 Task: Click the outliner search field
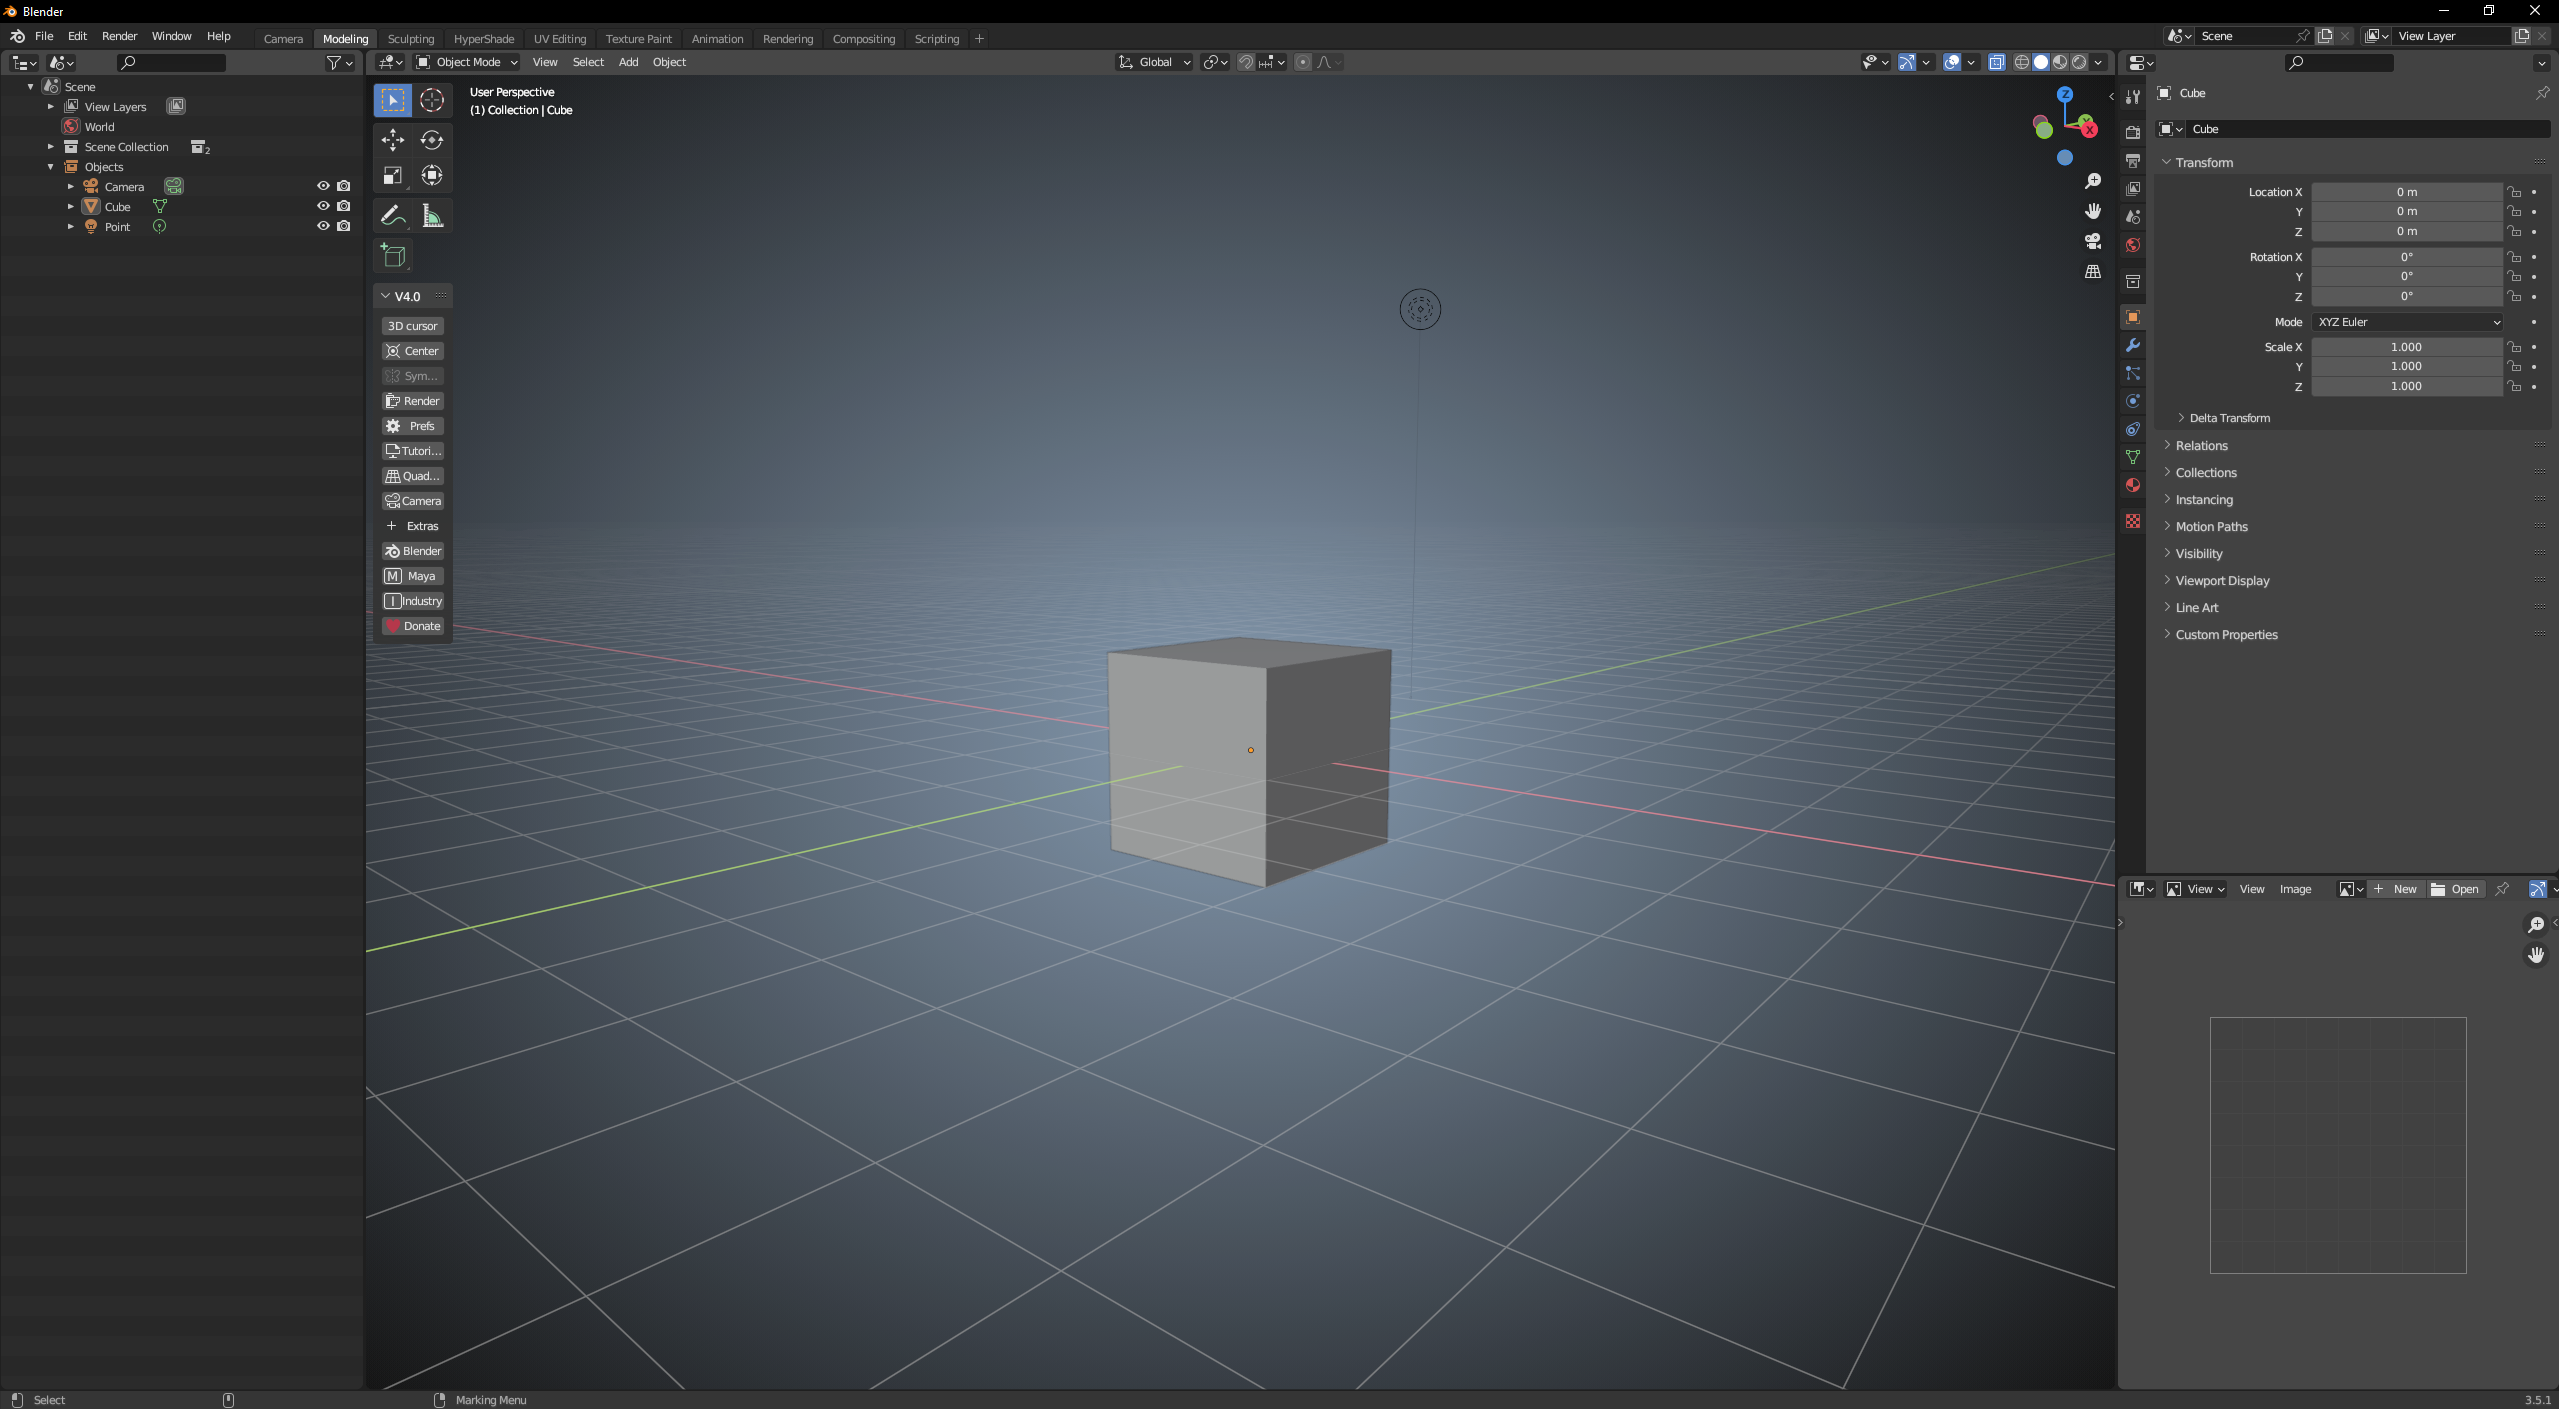[x=172, y=62]
